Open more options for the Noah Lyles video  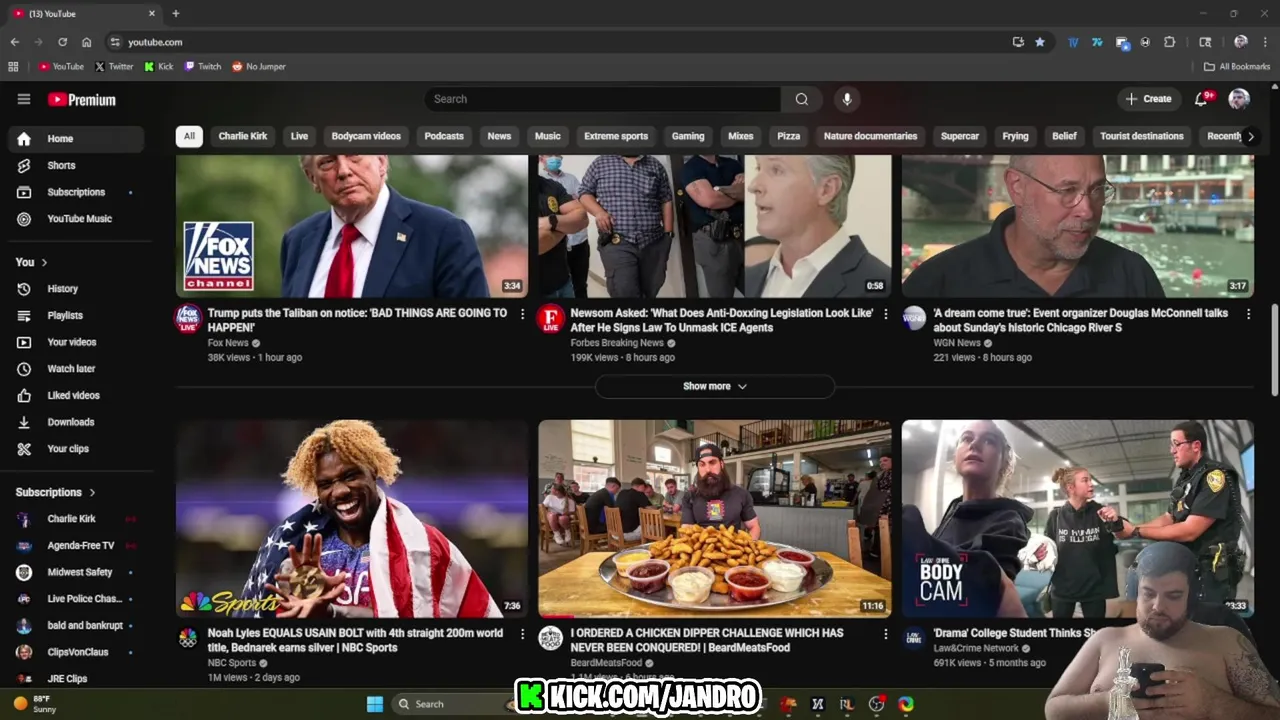tap(522, 633)
